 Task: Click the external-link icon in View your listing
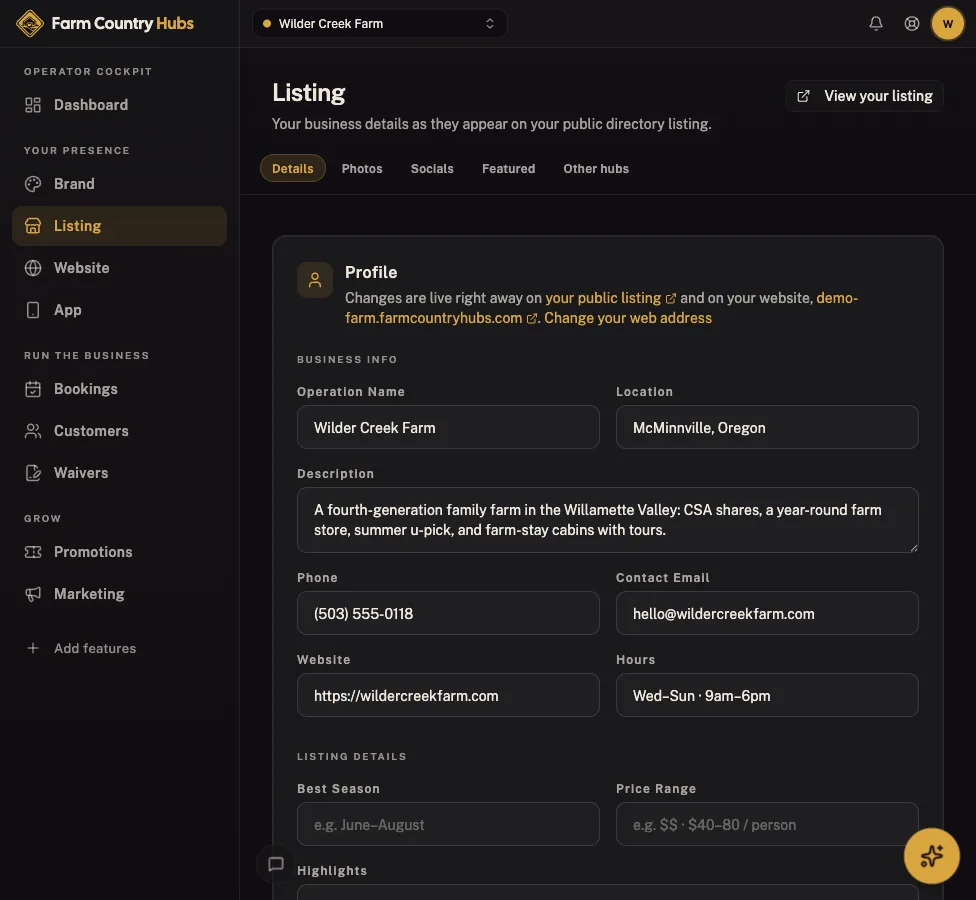tap(803, 96)
